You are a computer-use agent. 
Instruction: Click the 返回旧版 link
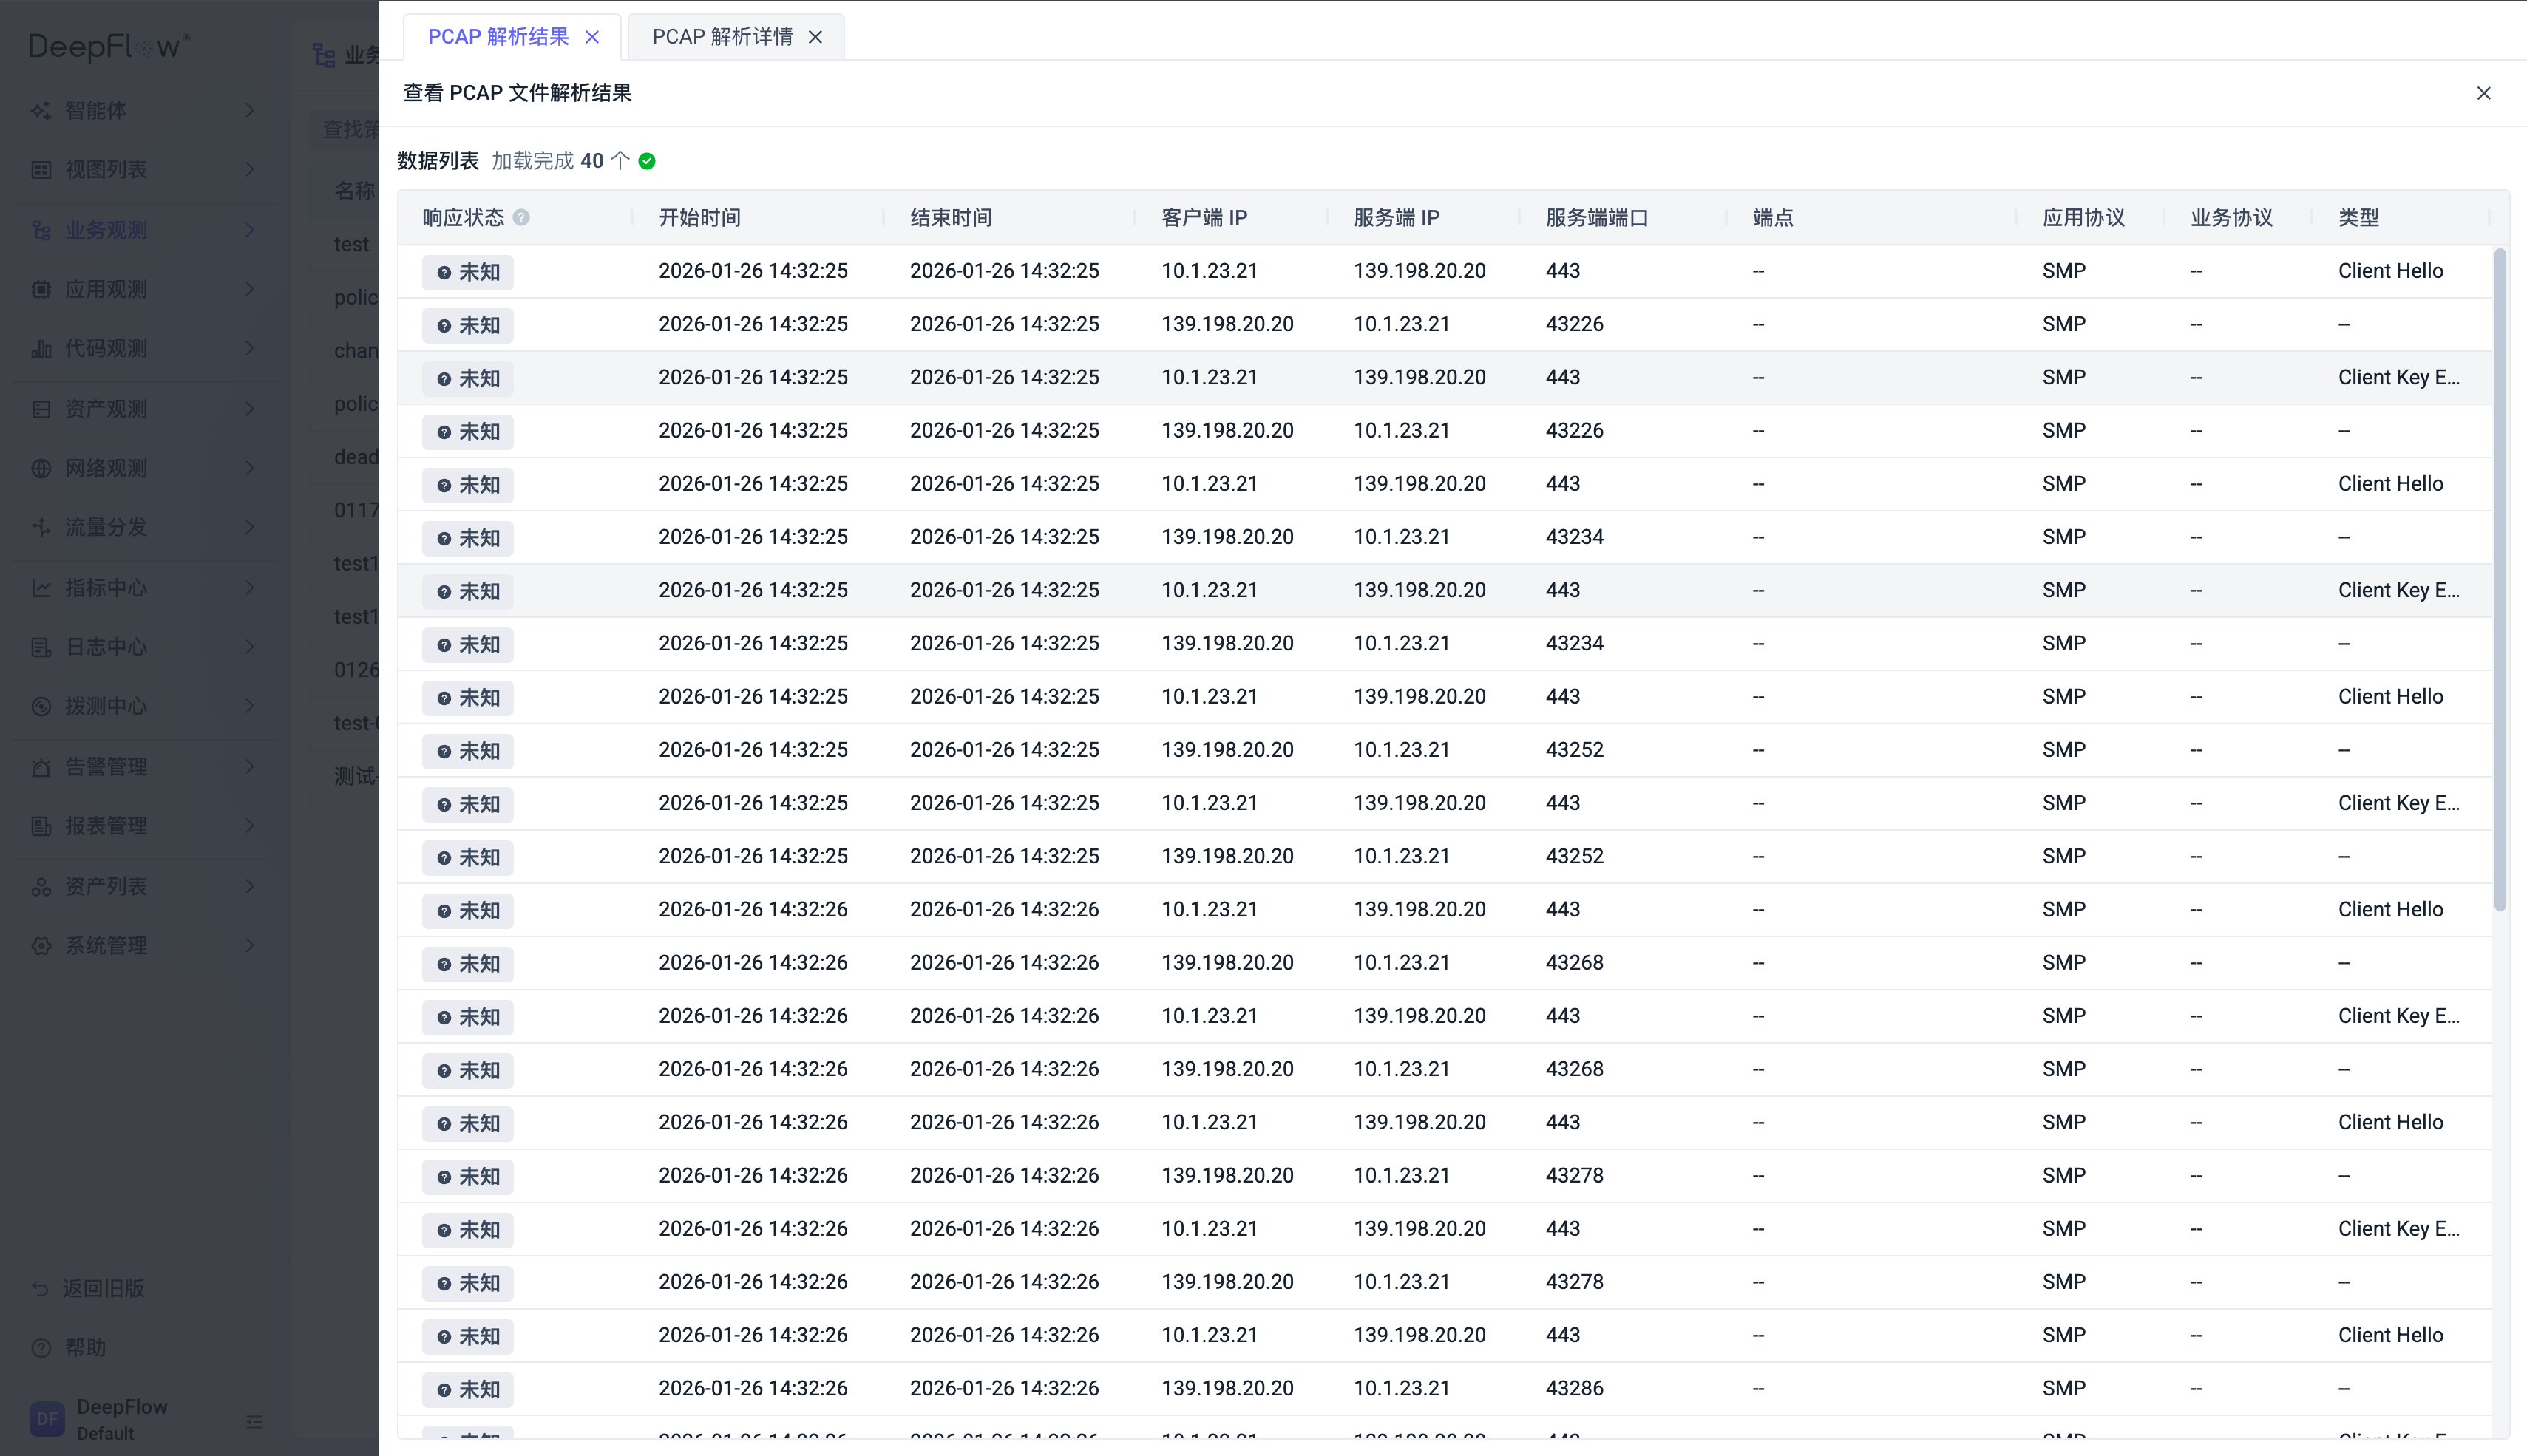pyautogui.click(x=103, y=1288)
